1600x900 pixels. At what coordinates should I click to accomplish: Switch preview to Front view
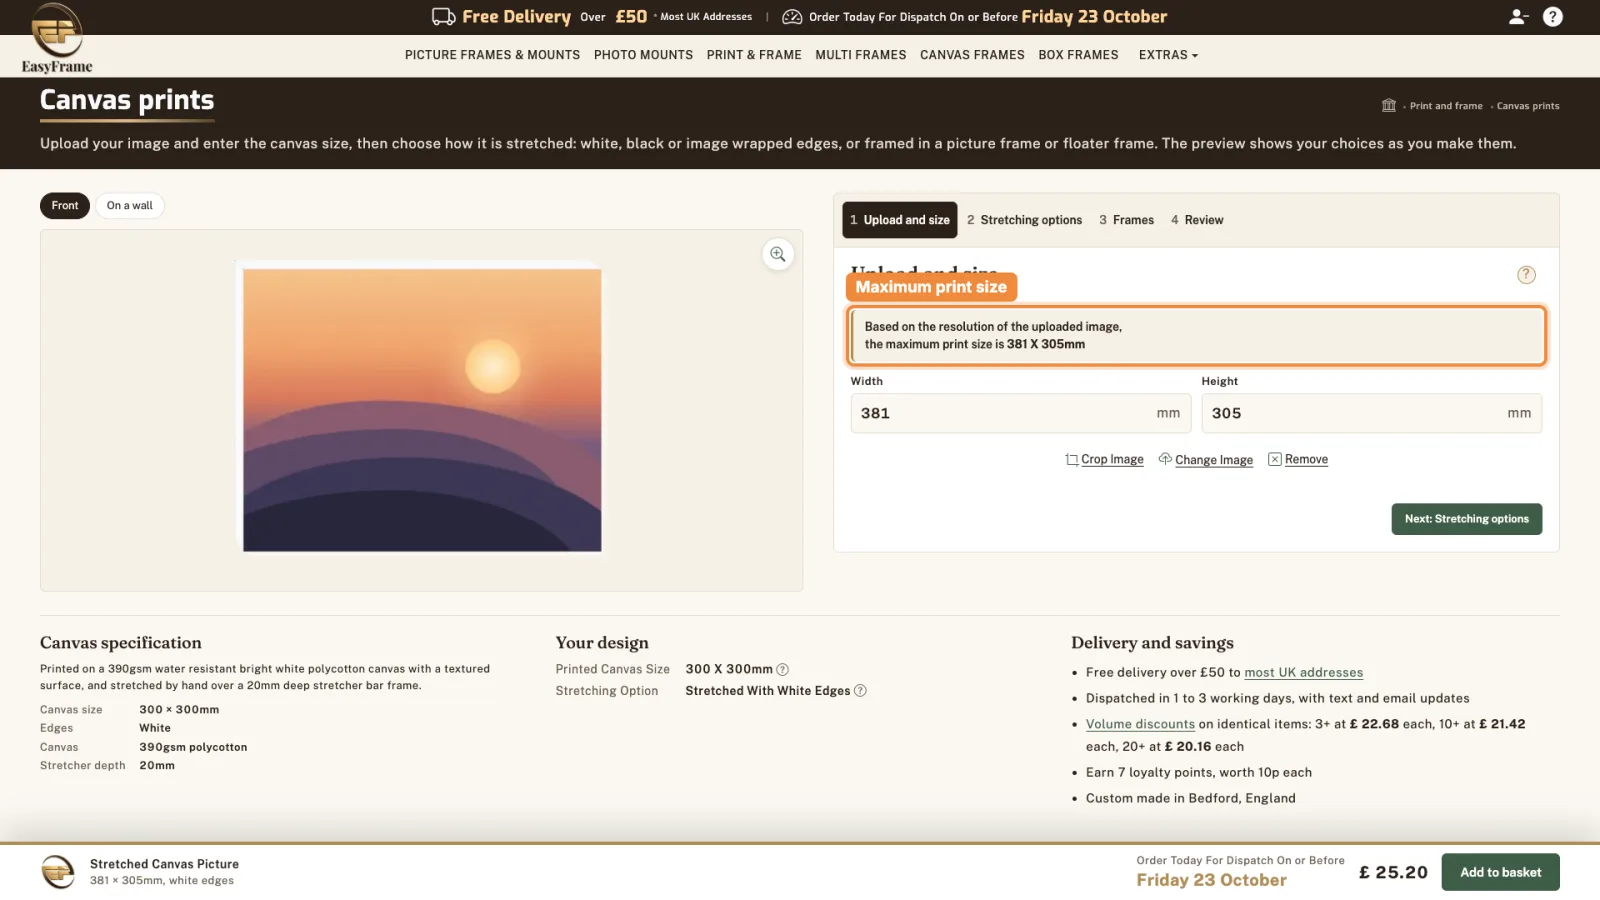[x=65, y=206]
